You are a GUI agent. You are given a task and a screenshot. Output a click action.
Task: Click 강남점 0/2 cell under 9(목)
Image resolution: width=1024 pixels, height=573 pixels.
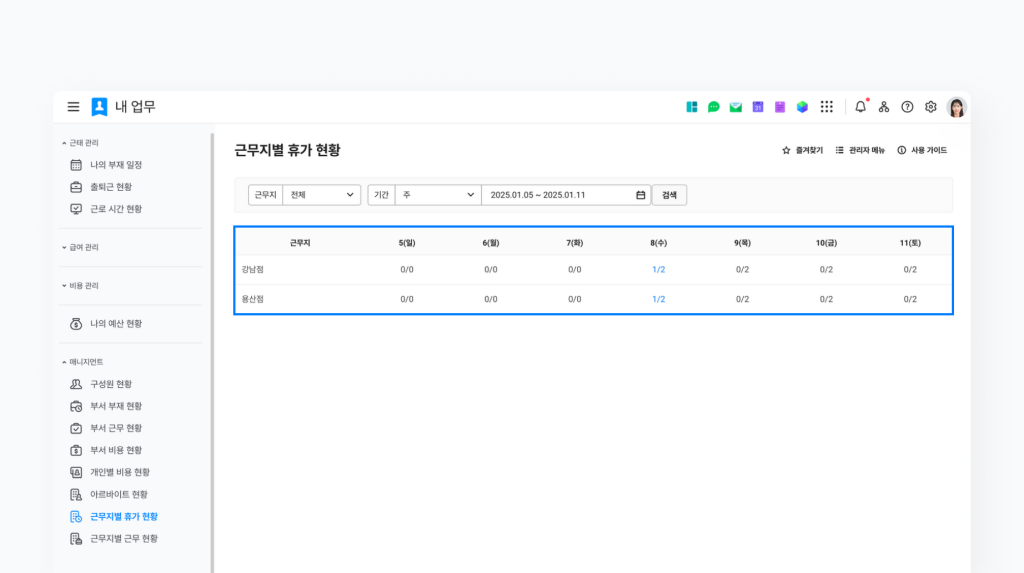[743, 269]
